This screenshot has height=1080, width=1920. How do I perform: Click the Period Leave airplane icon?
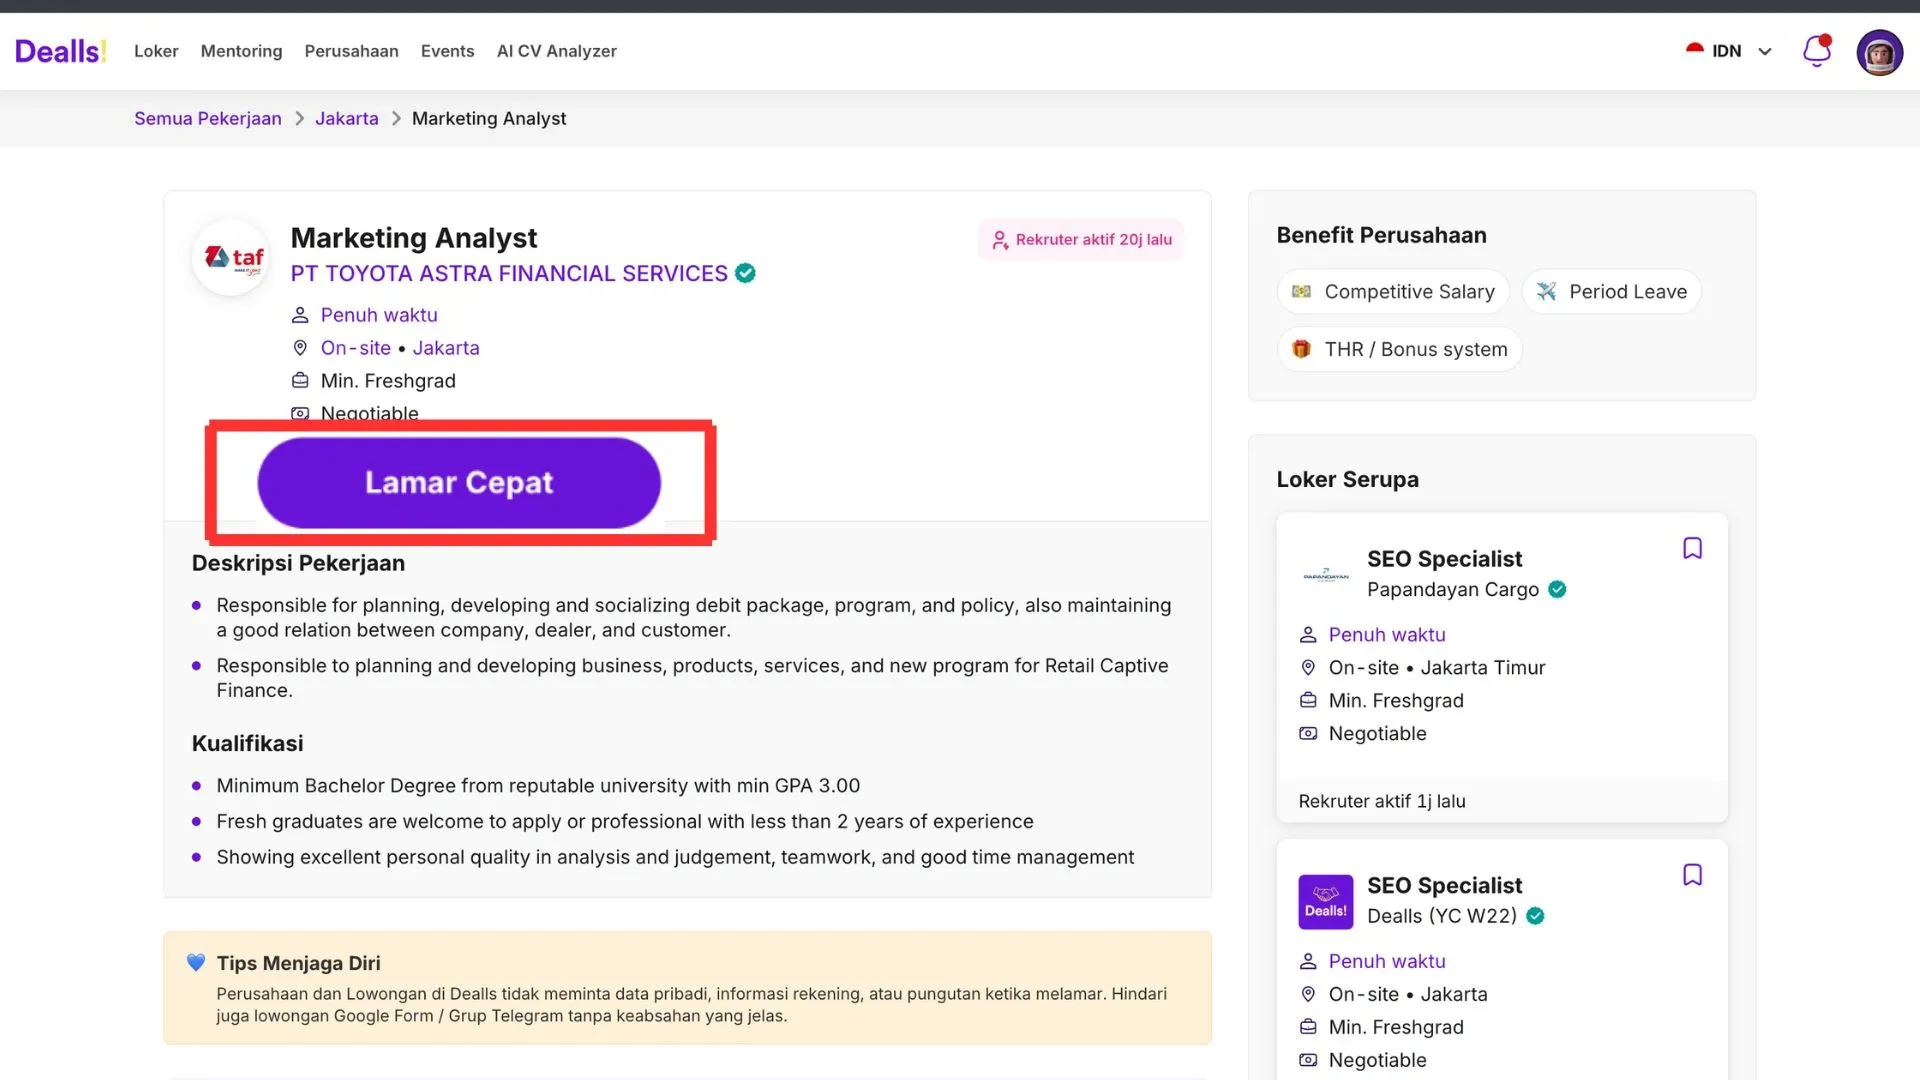(1546, 292)
